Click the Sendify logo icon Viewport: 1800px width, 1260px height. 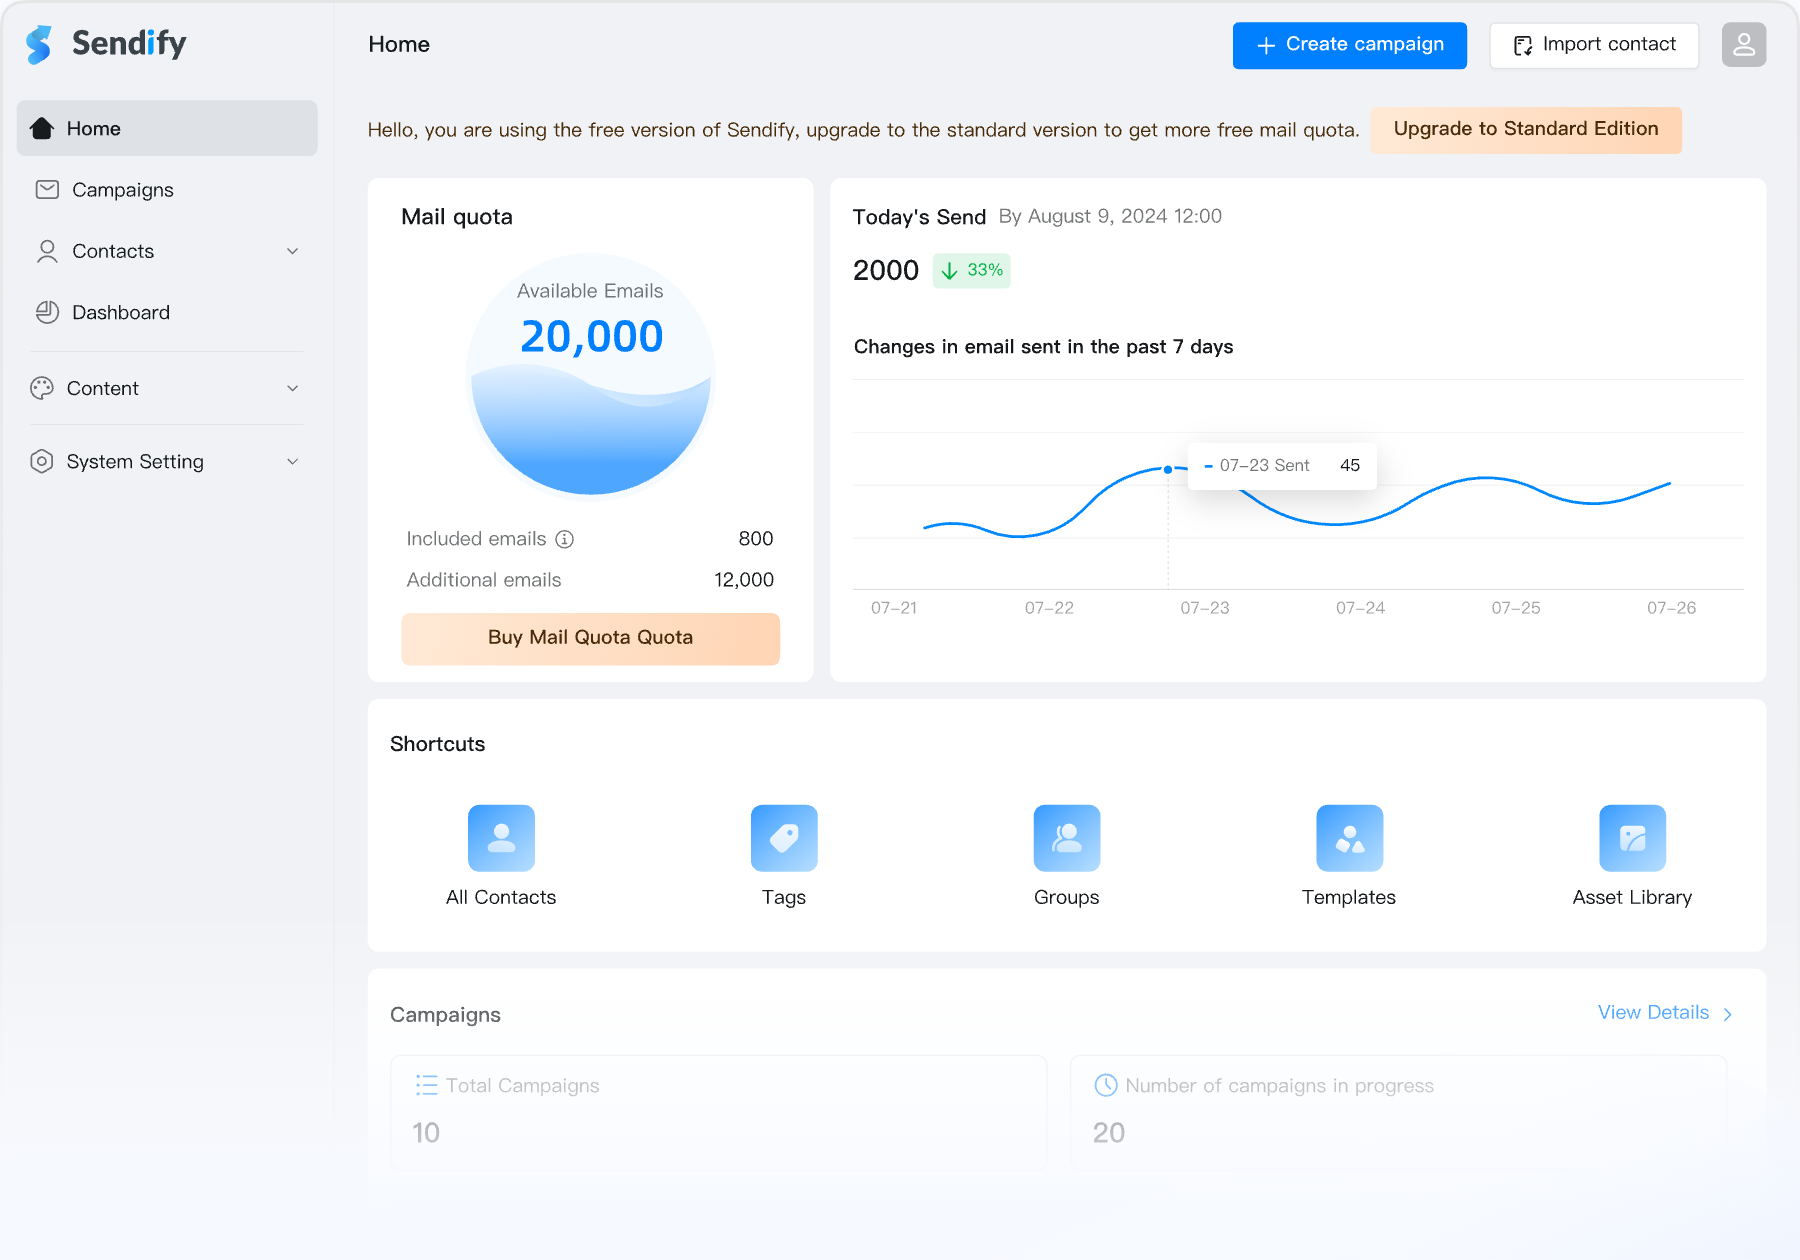(38, 44)
